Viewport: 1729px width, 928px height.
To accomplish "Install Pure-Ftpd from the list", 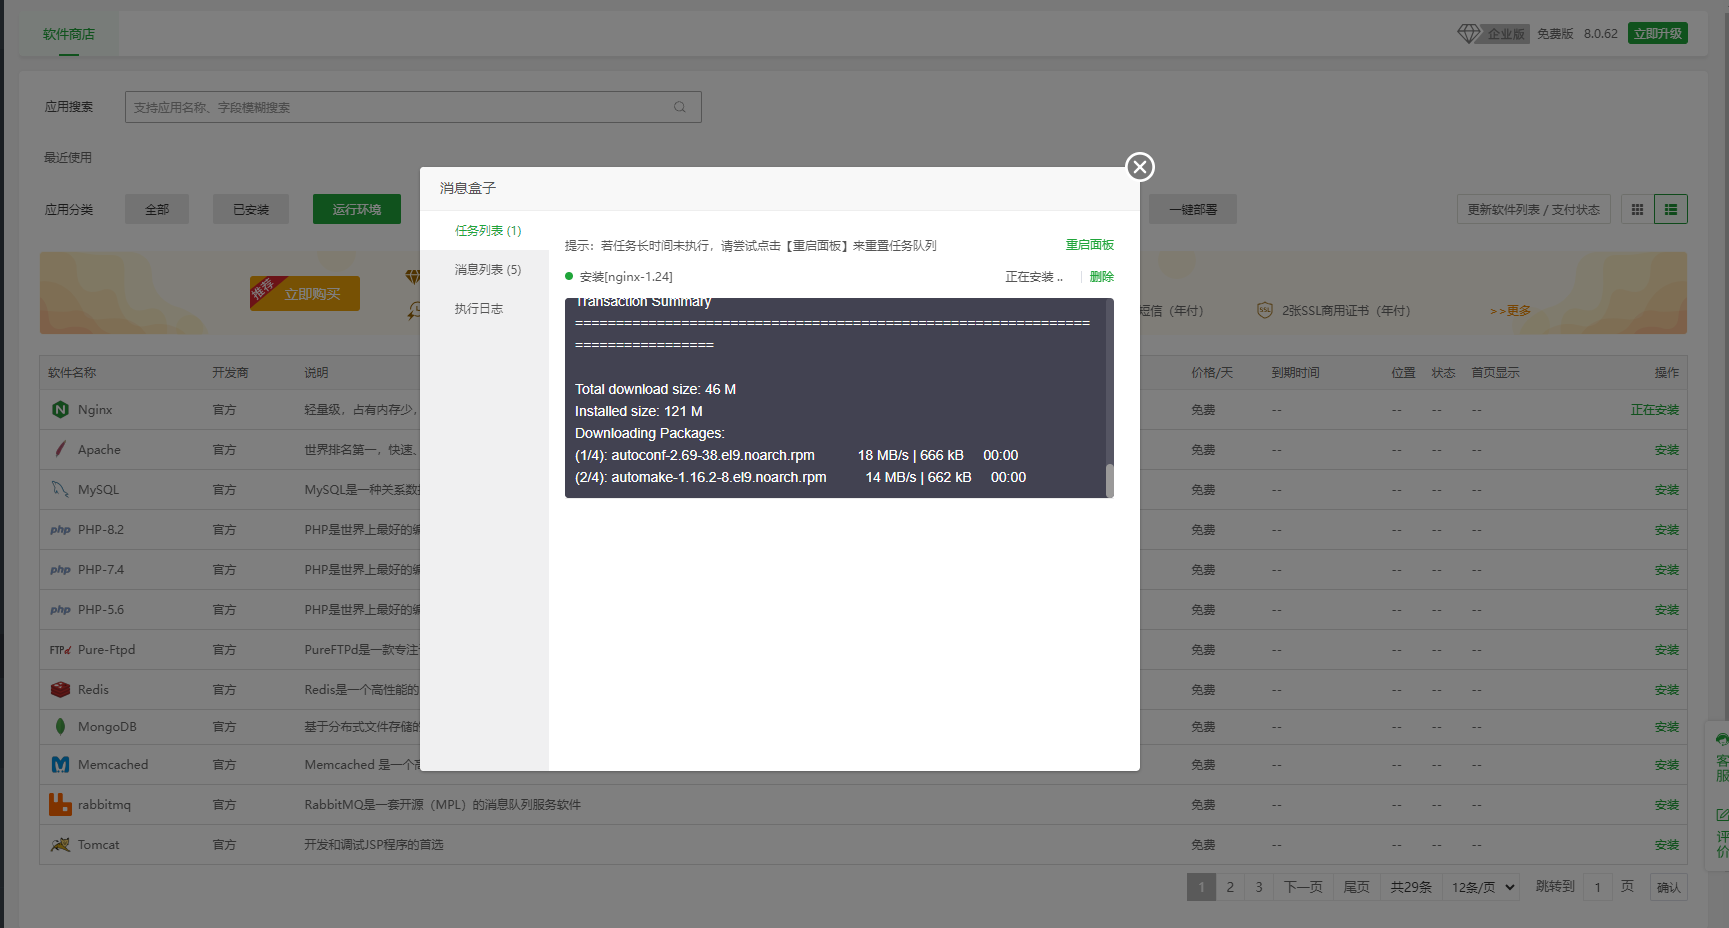I will pos(1666,650).
